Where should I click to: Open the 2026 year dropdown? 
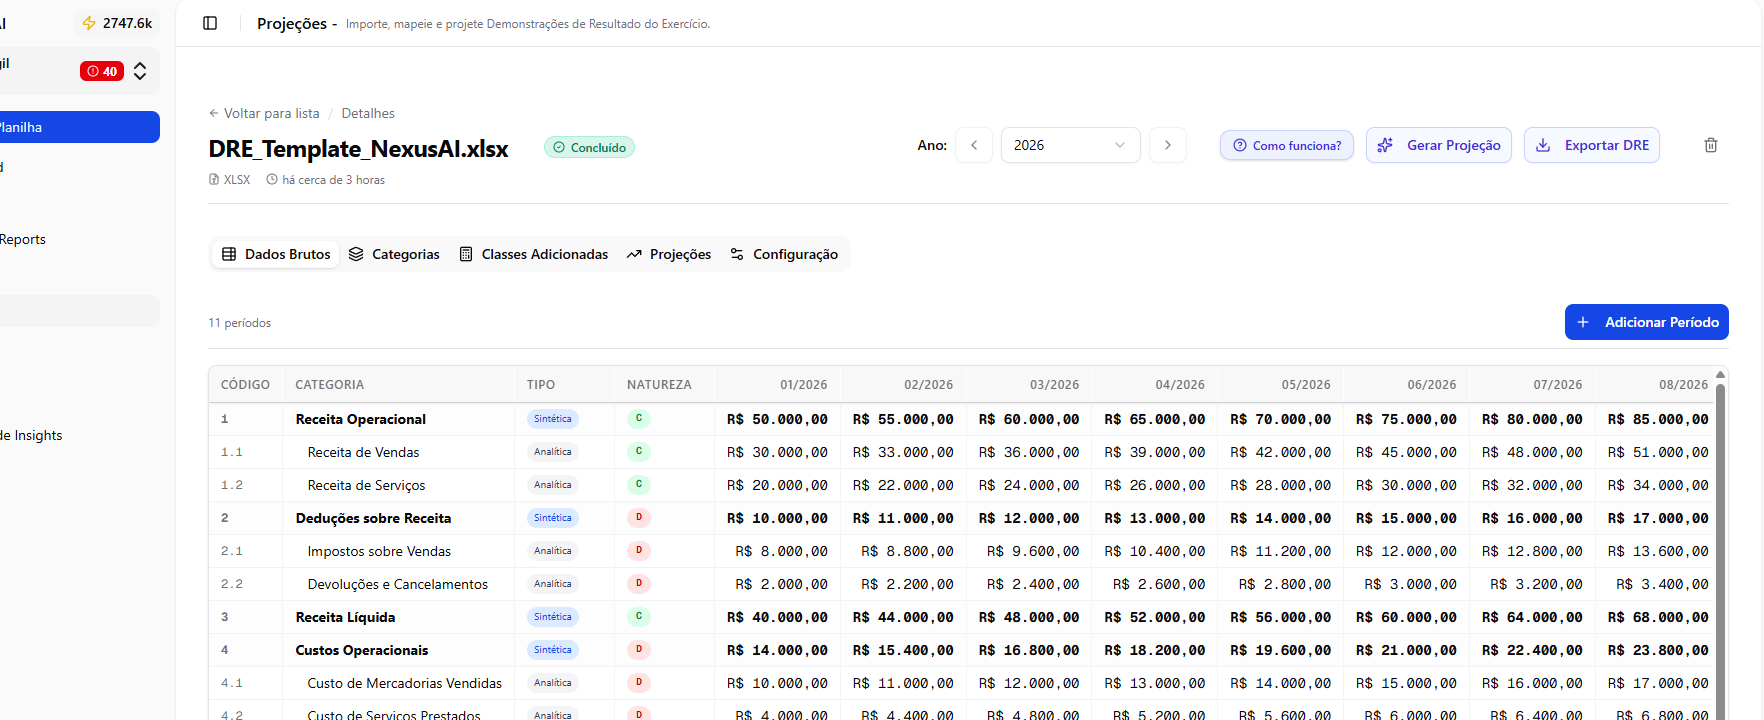point(1070,145)
